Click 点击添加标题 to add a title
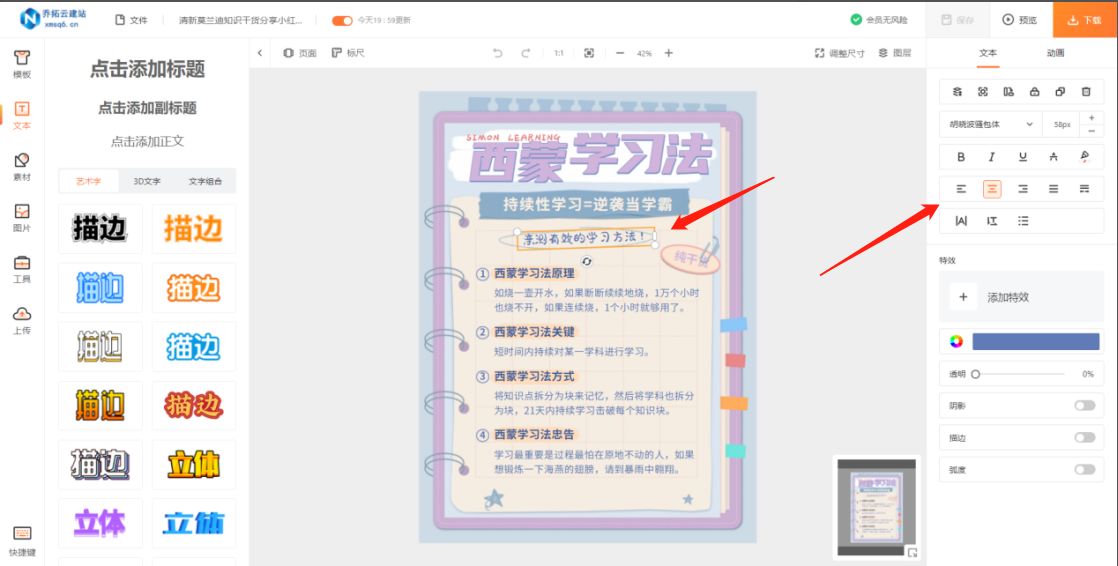 [147, 68]
